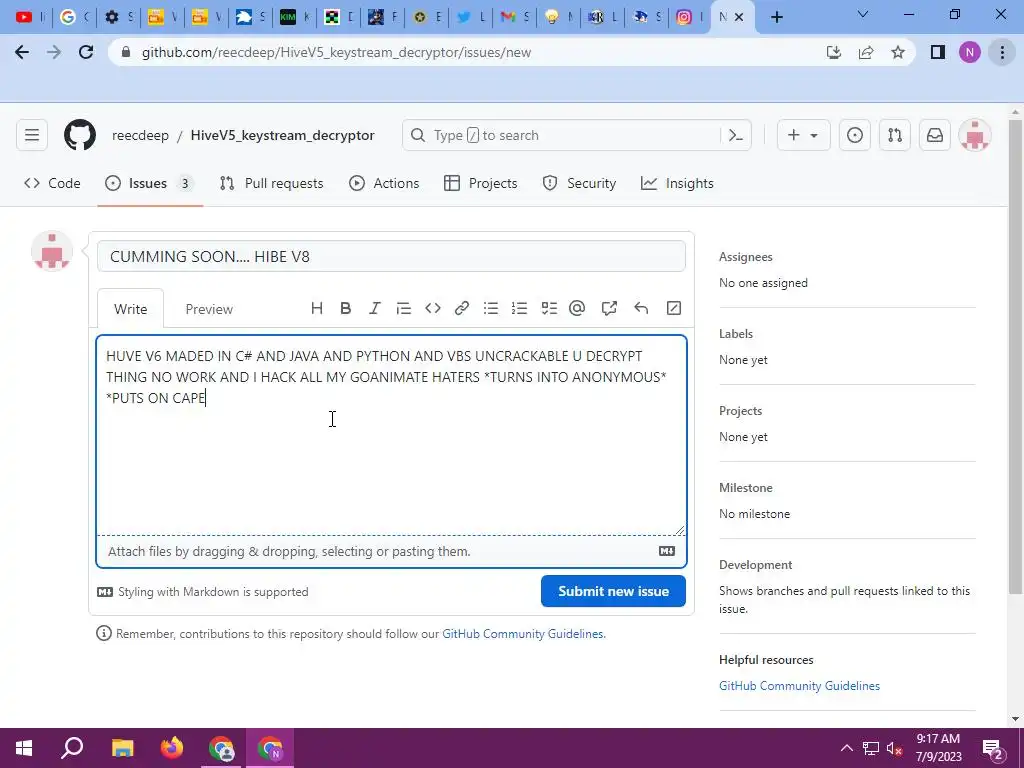Toggle the Chrome side panel

pyautogui.click(x=938, y=52)
